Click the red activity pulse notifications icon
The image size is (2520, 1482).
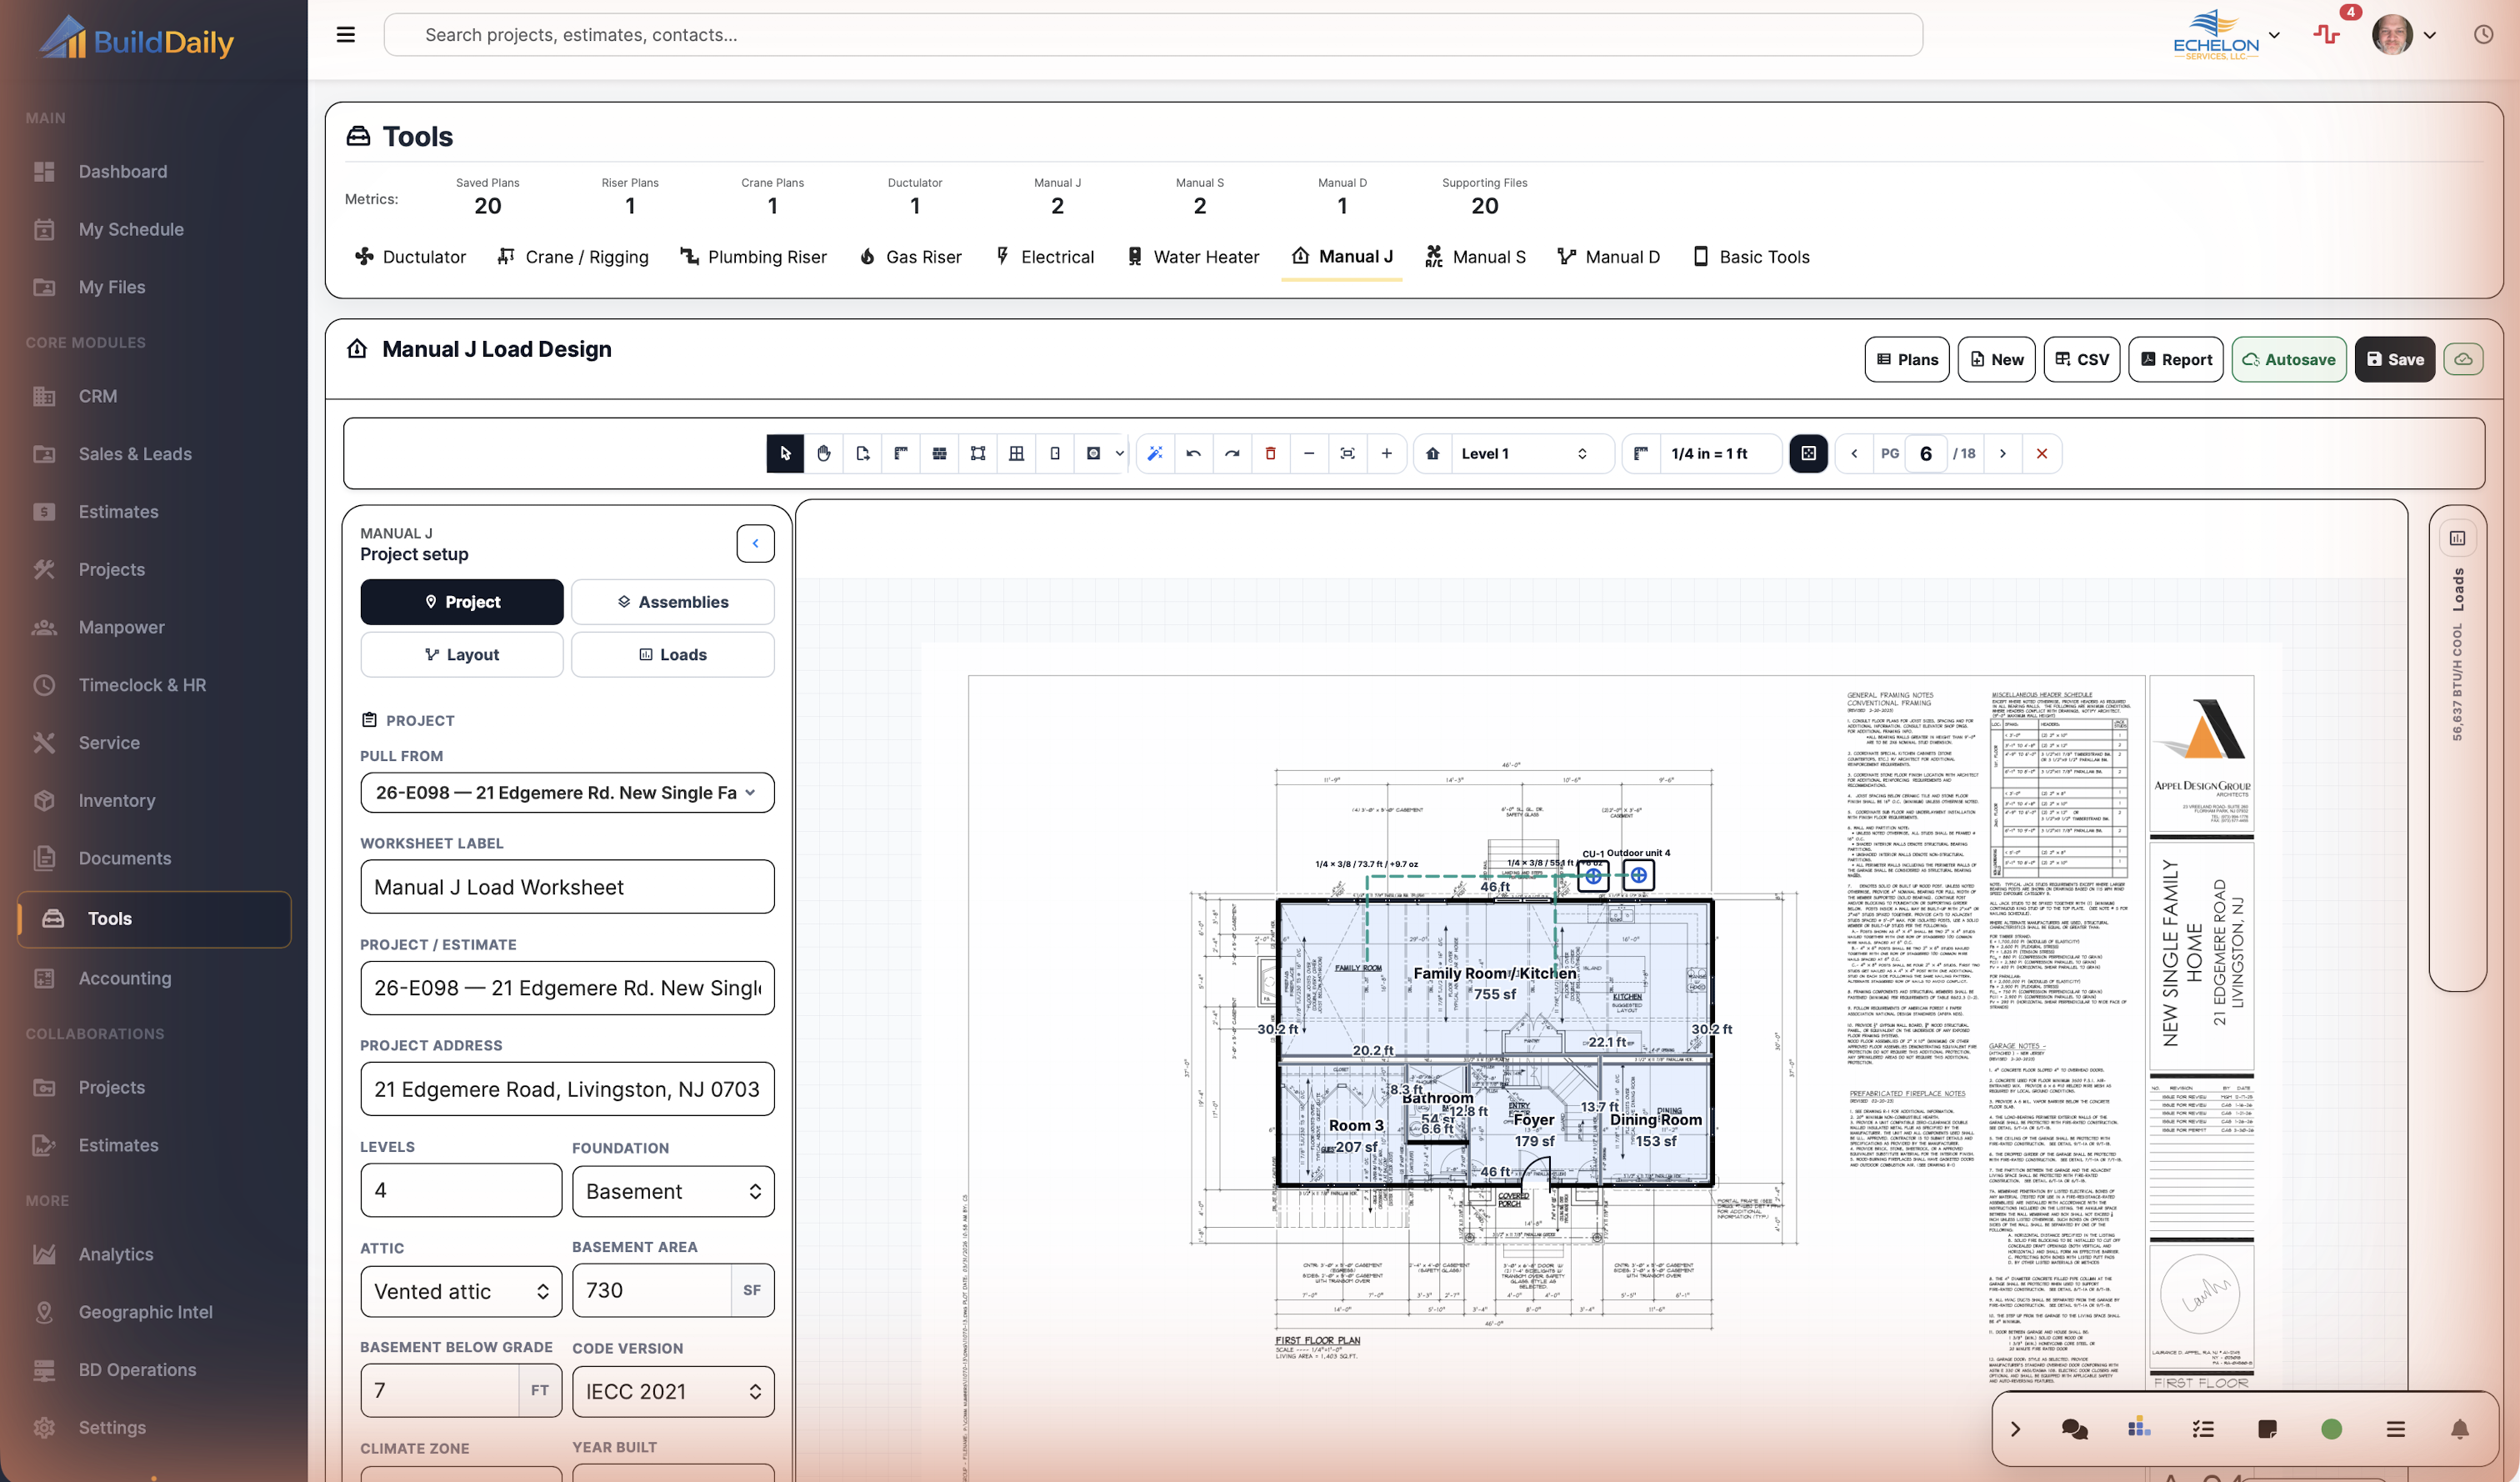click(2327, 35)
